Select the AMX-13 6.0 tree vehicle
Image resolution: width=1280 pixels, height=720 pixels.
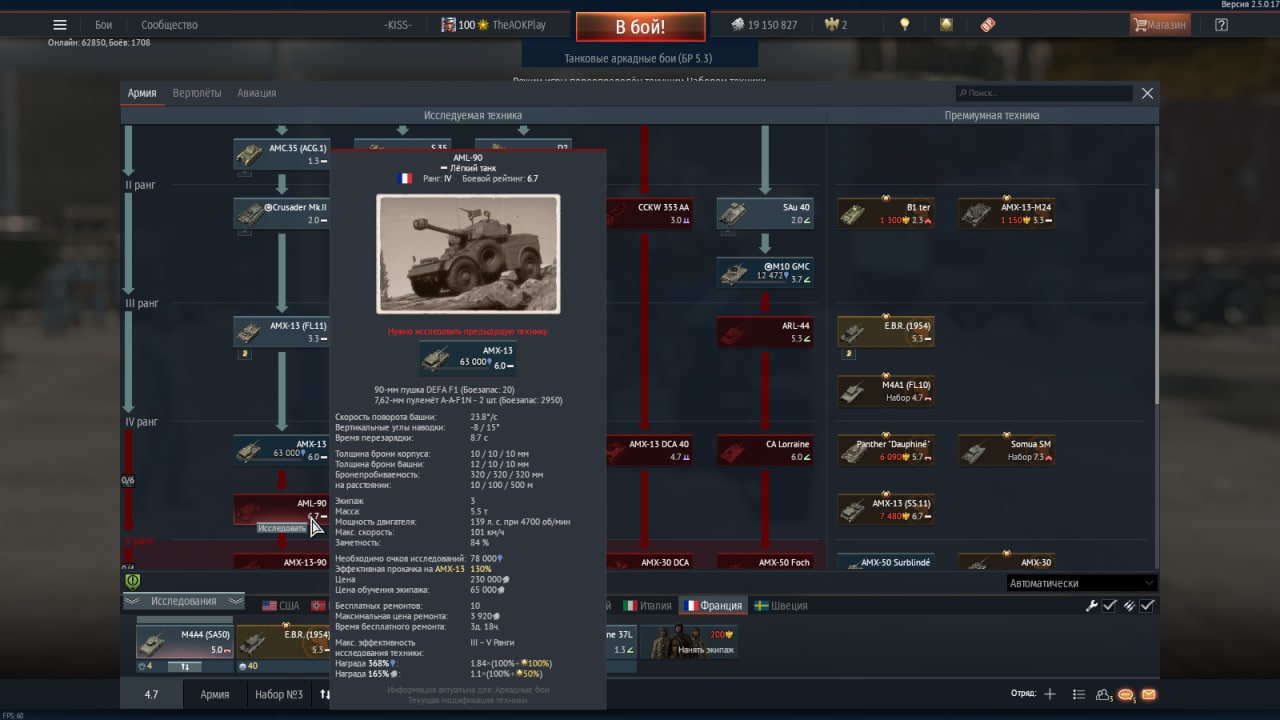281,450
